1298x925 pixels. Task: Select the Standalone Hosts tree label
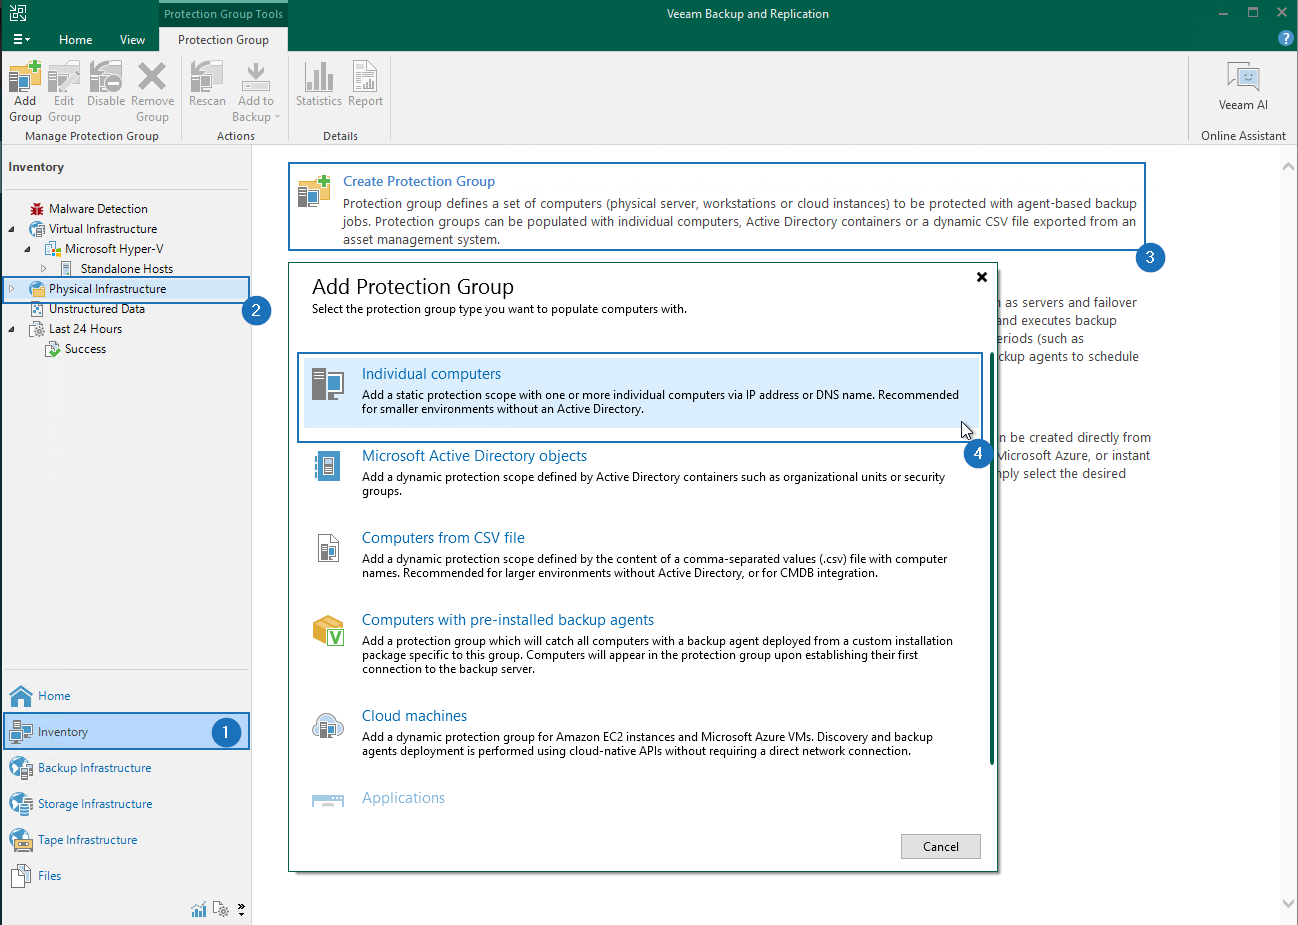click(127, 269)
